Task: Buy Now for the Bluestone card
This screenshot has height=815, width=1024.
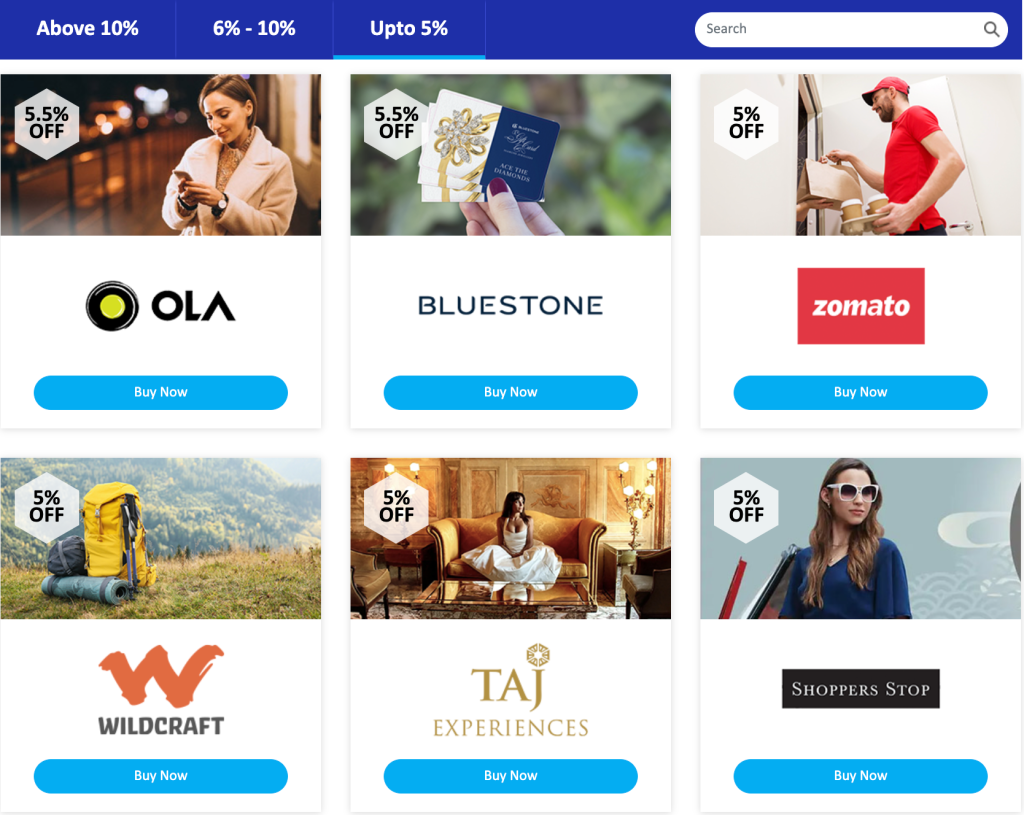Action: pos(511,392)
